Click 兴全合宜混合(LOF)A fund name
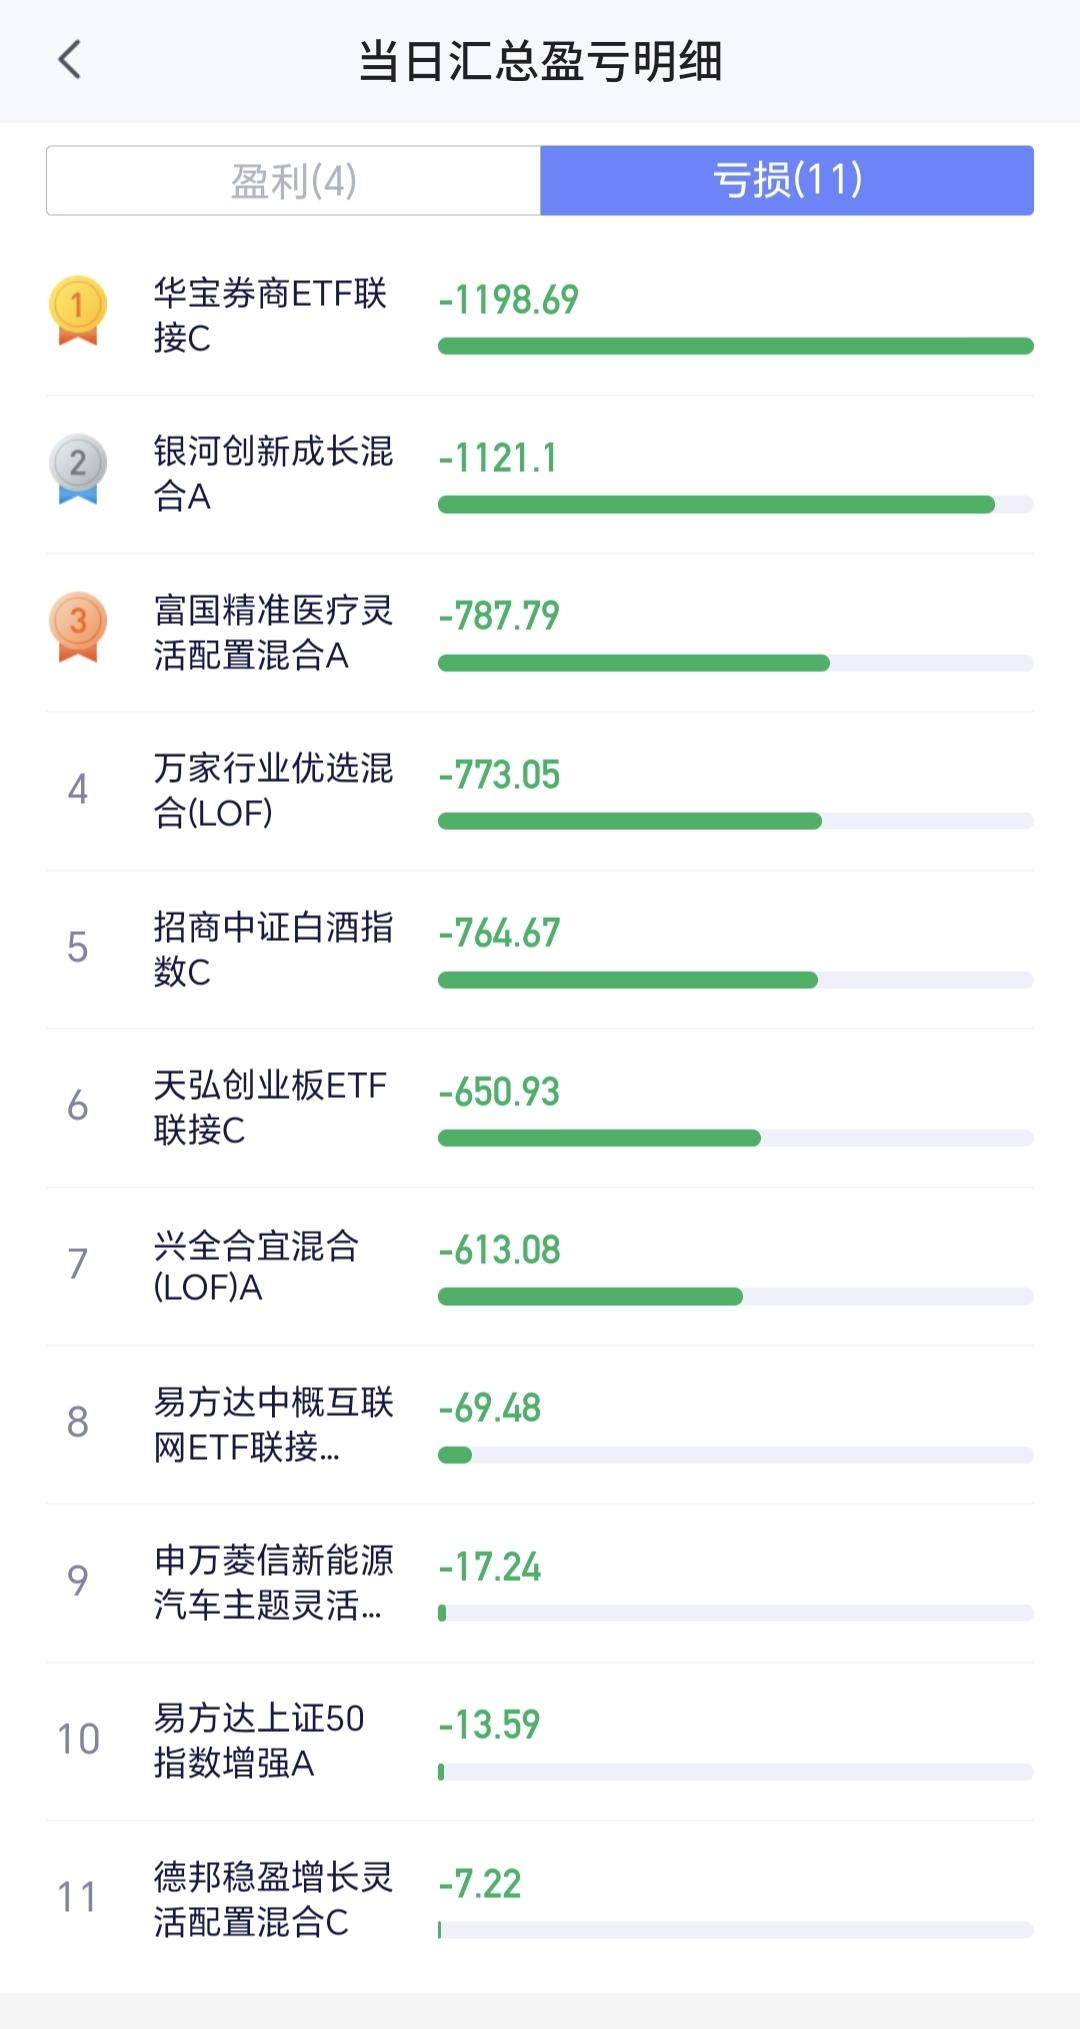The width and height of the screenshot is (1080, 2029). point(256,1265)
